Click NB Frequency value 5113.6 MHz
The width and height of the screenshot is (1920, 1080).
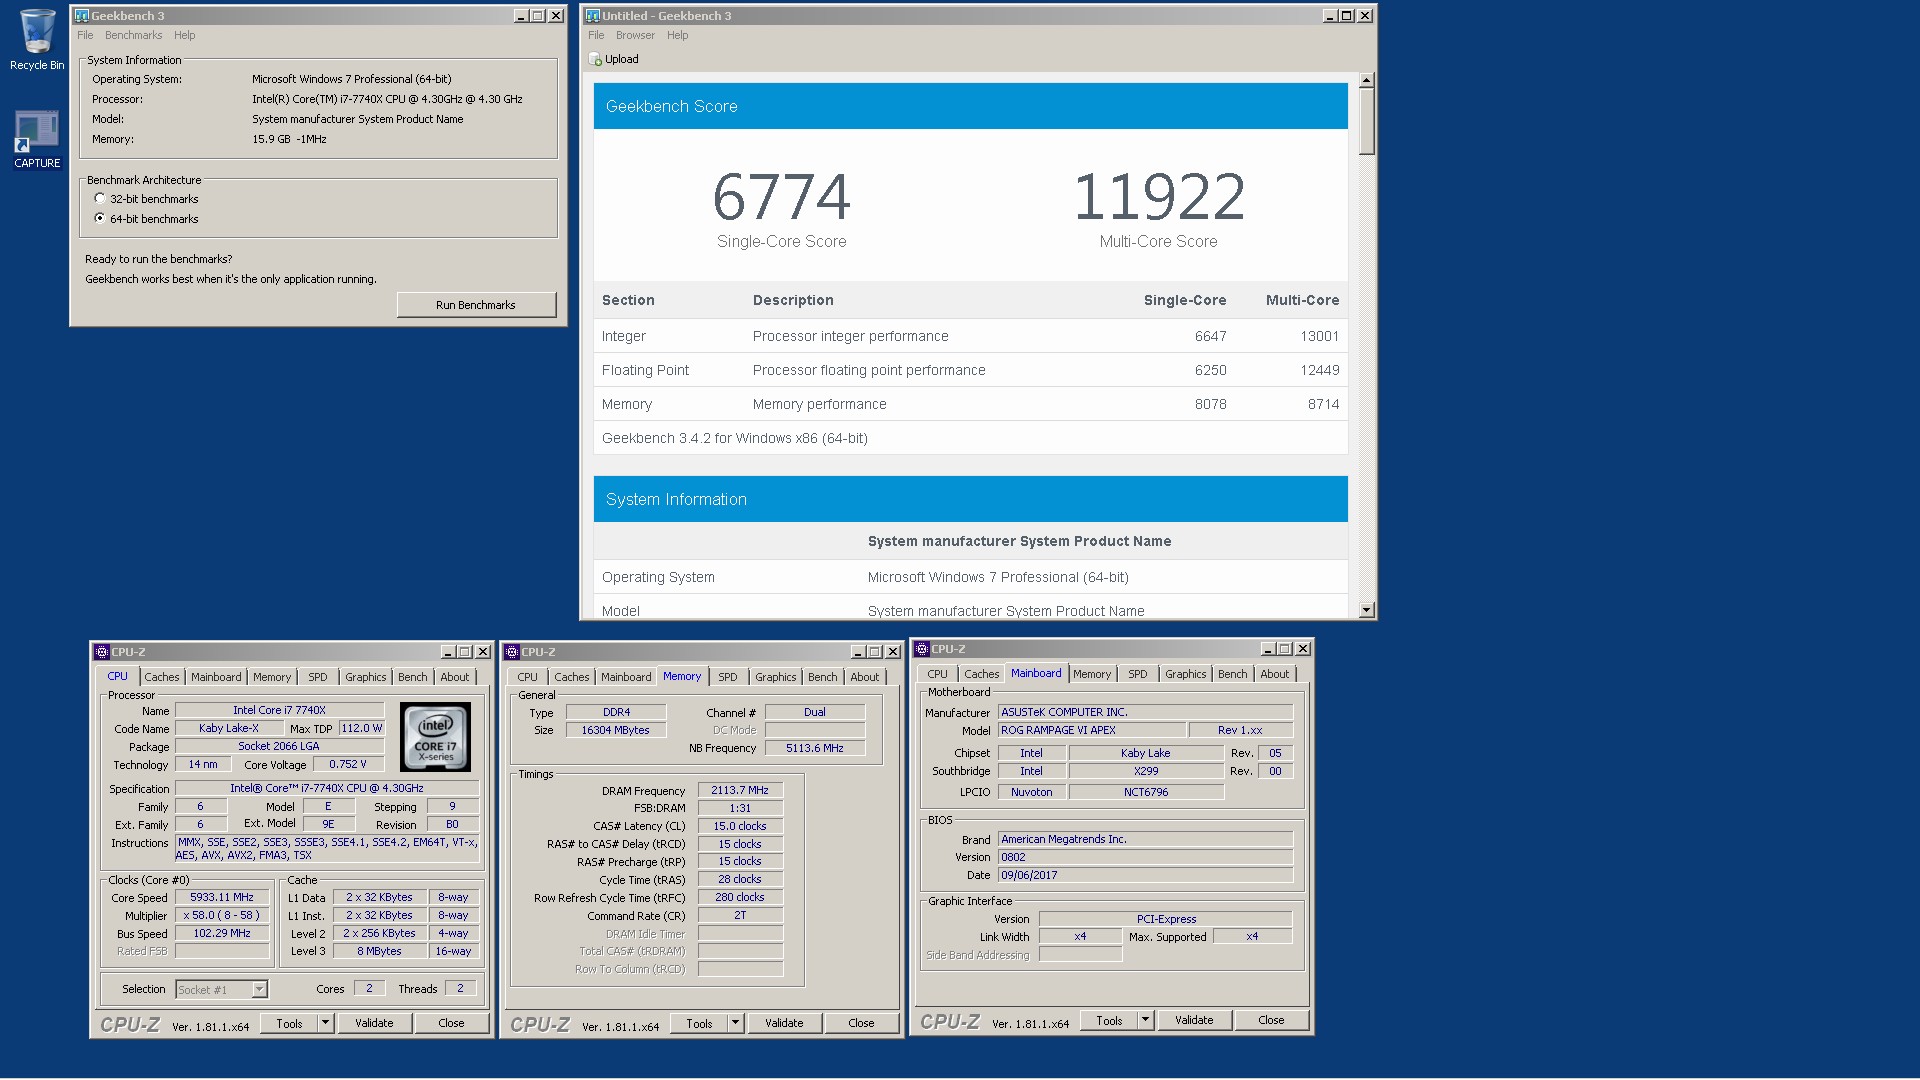(815, 748)
